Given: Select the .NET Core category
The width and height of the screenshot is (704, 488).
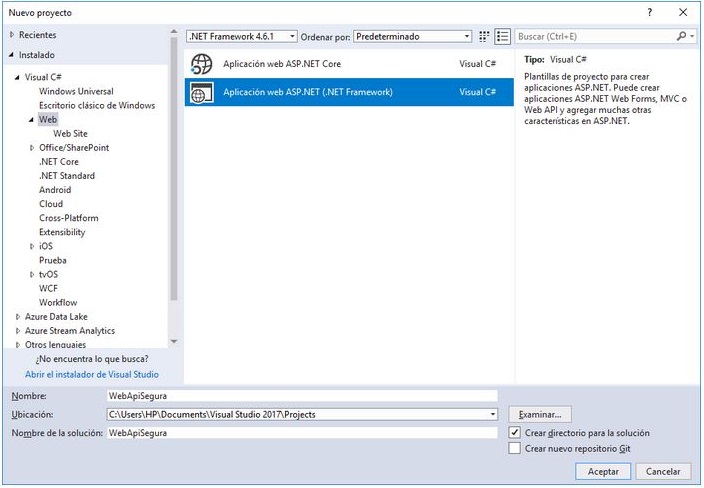Looking at the screenshot, I should click(x=58, y=162).
